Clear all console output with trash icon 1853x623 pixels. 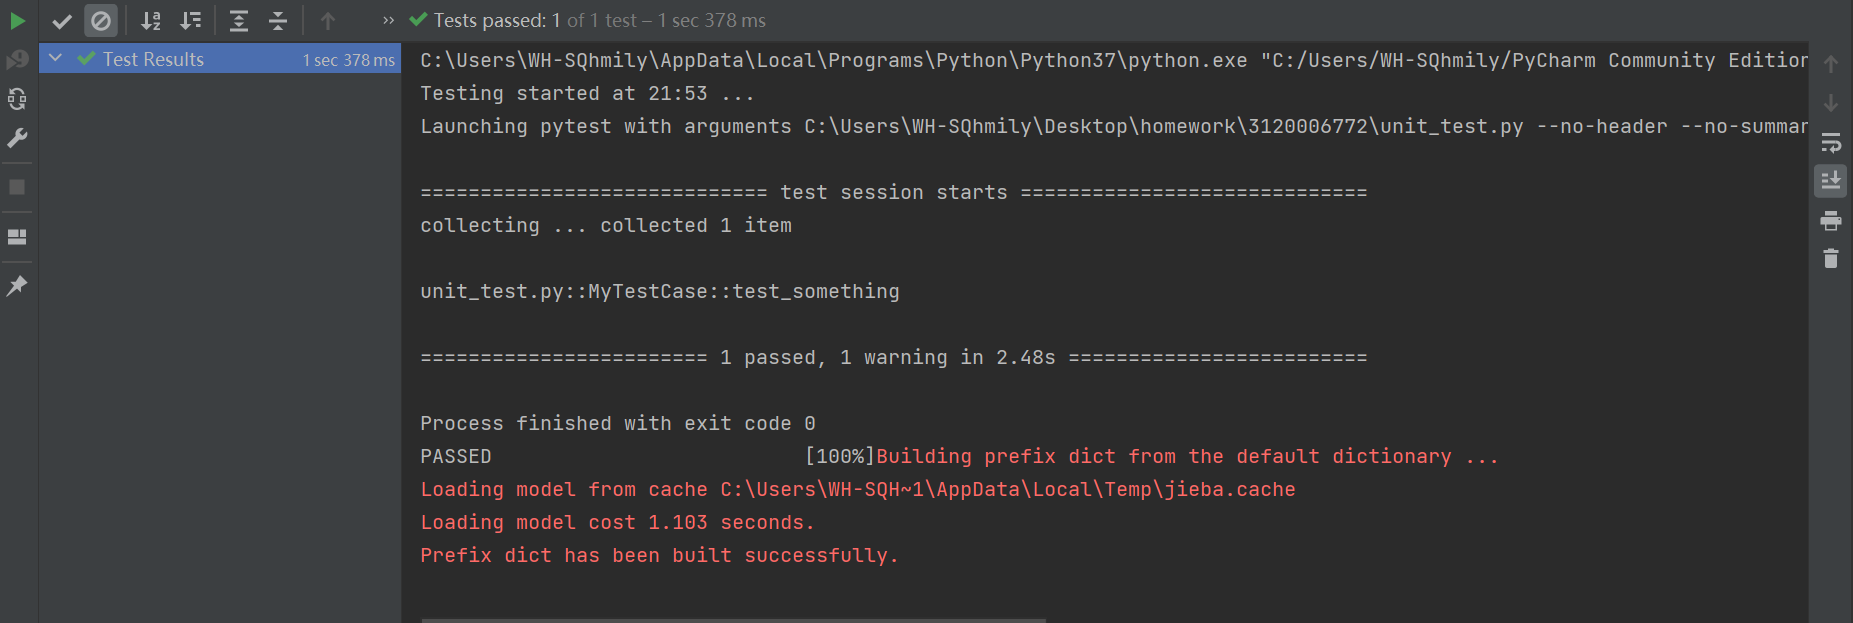1831,259
